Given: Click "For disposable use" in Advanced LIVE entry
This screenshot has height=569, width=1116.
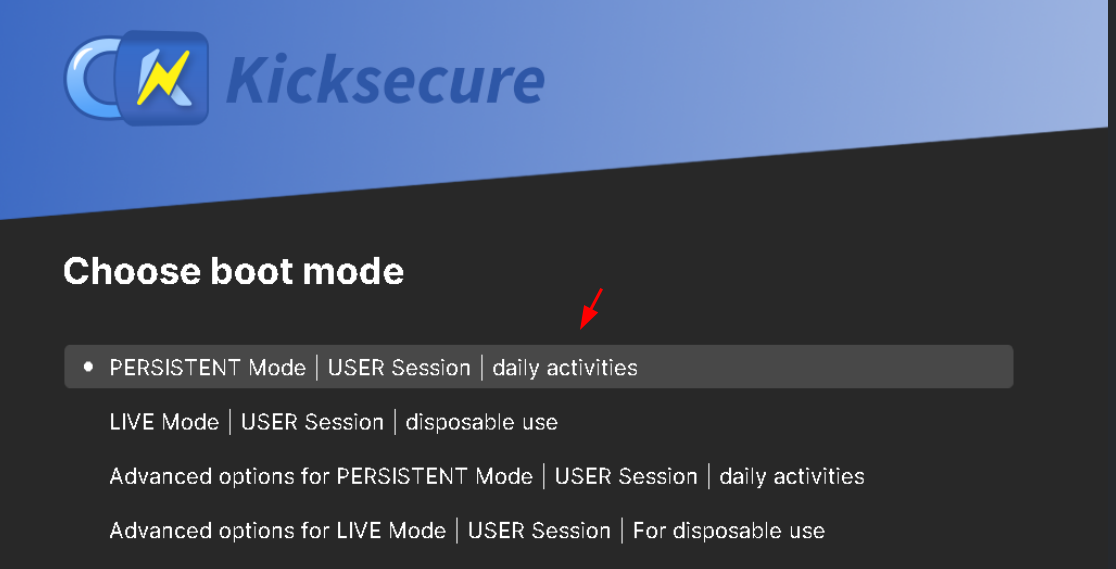Looking at the screenshot, I should [x=729, y=530].
